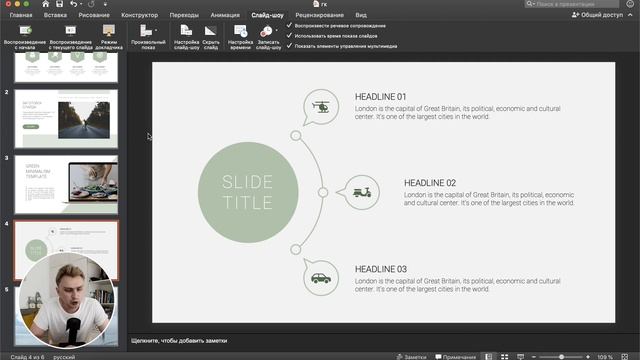Open the Рисование tab
Screen dimensions: 640x360
[94, 15]
